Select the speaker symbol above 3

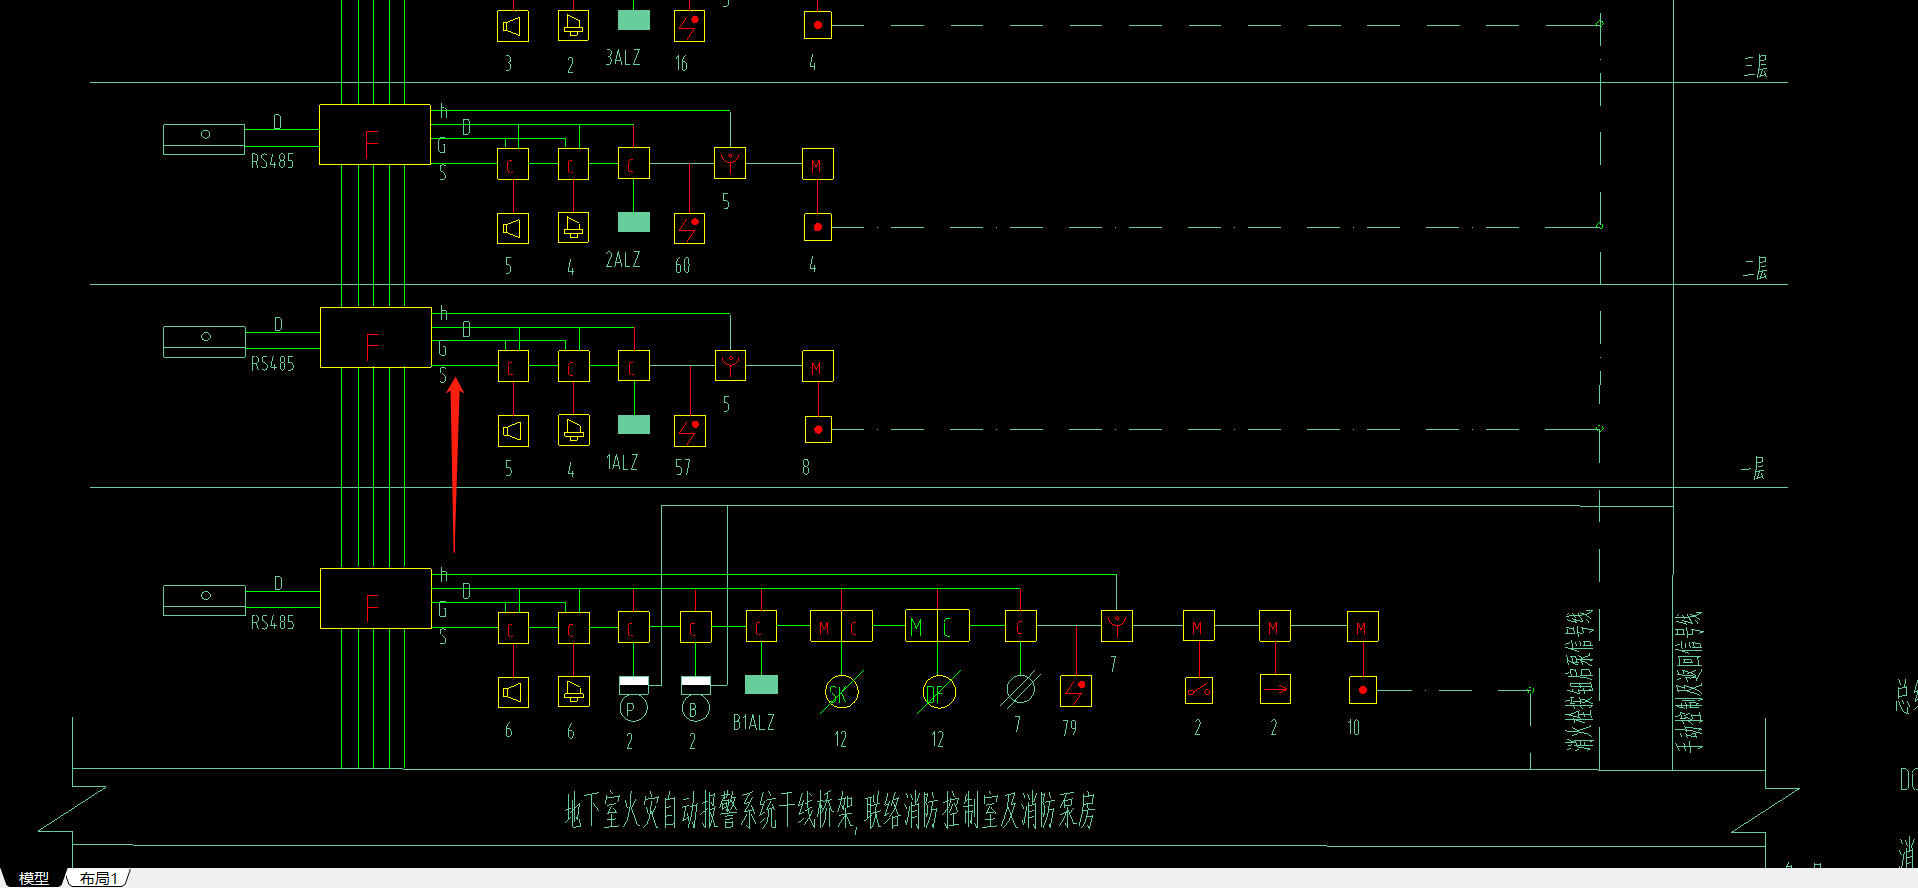pyautogui.click(x=513, y=26)
